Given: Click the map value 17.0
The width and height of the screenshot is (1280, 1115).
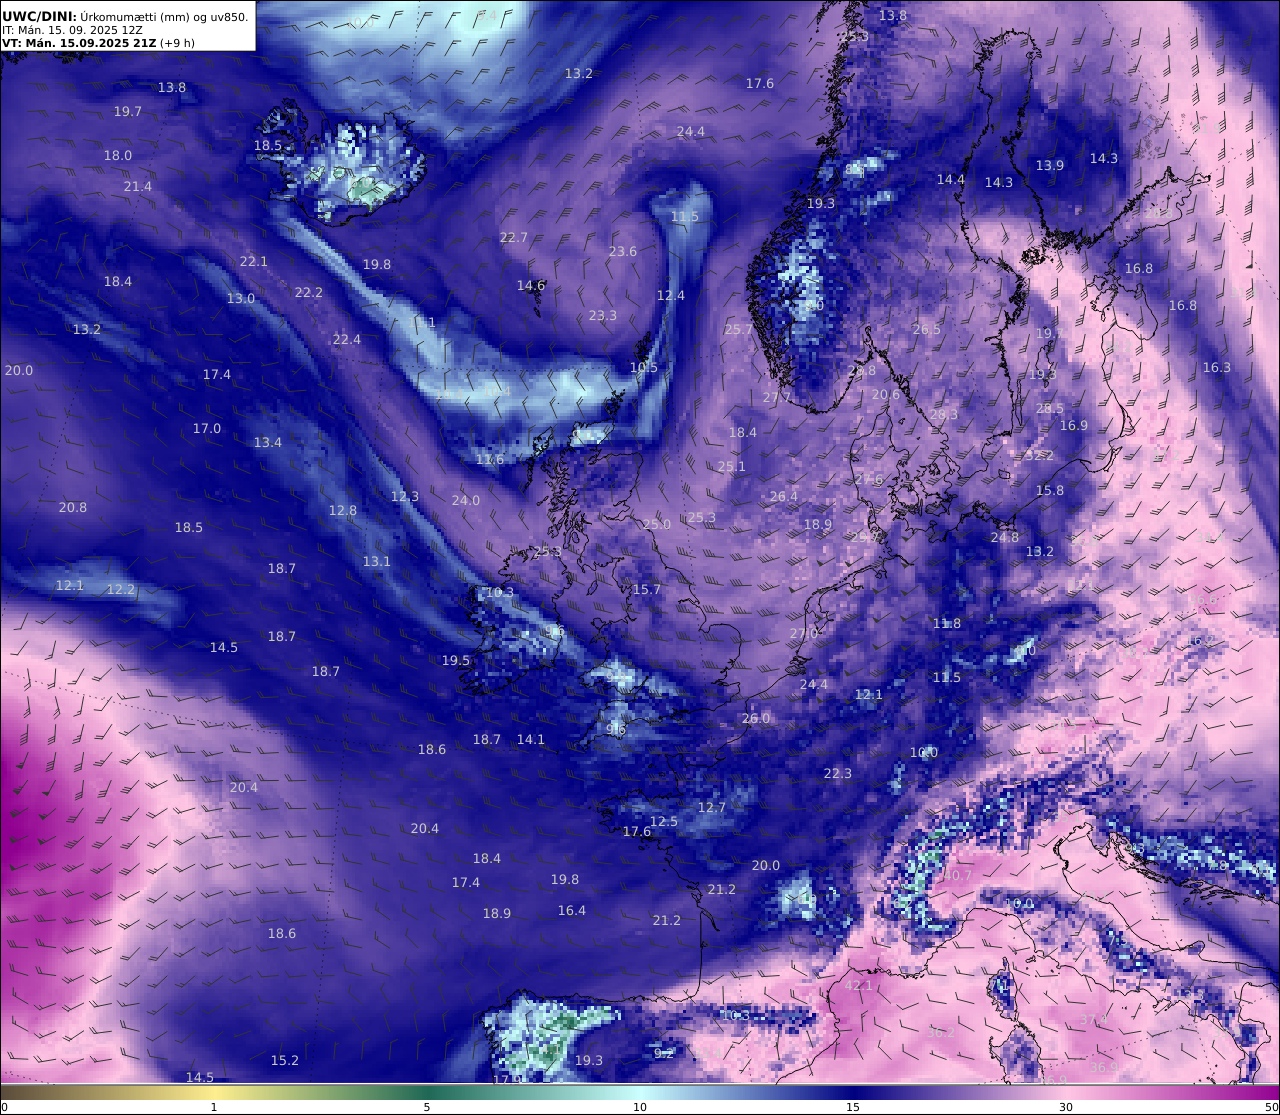Looking at the screenshot, I should (207, 429).
